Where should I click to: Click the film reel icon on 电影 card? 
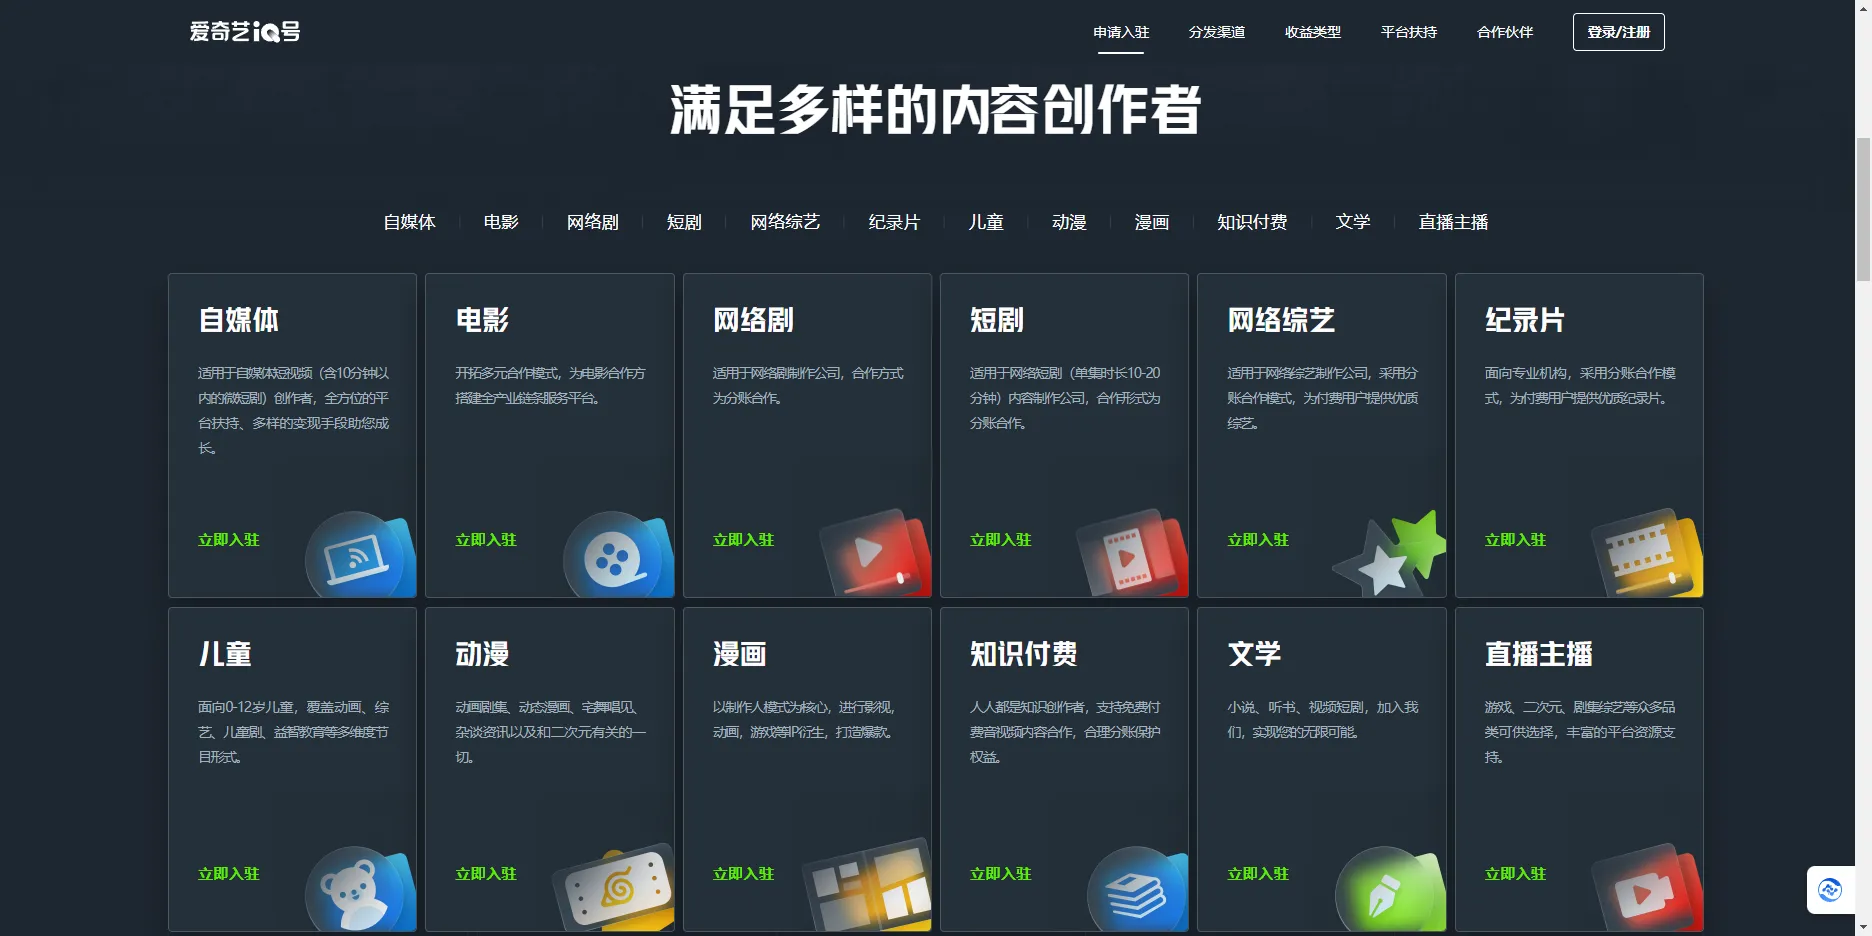pos(617,555)
